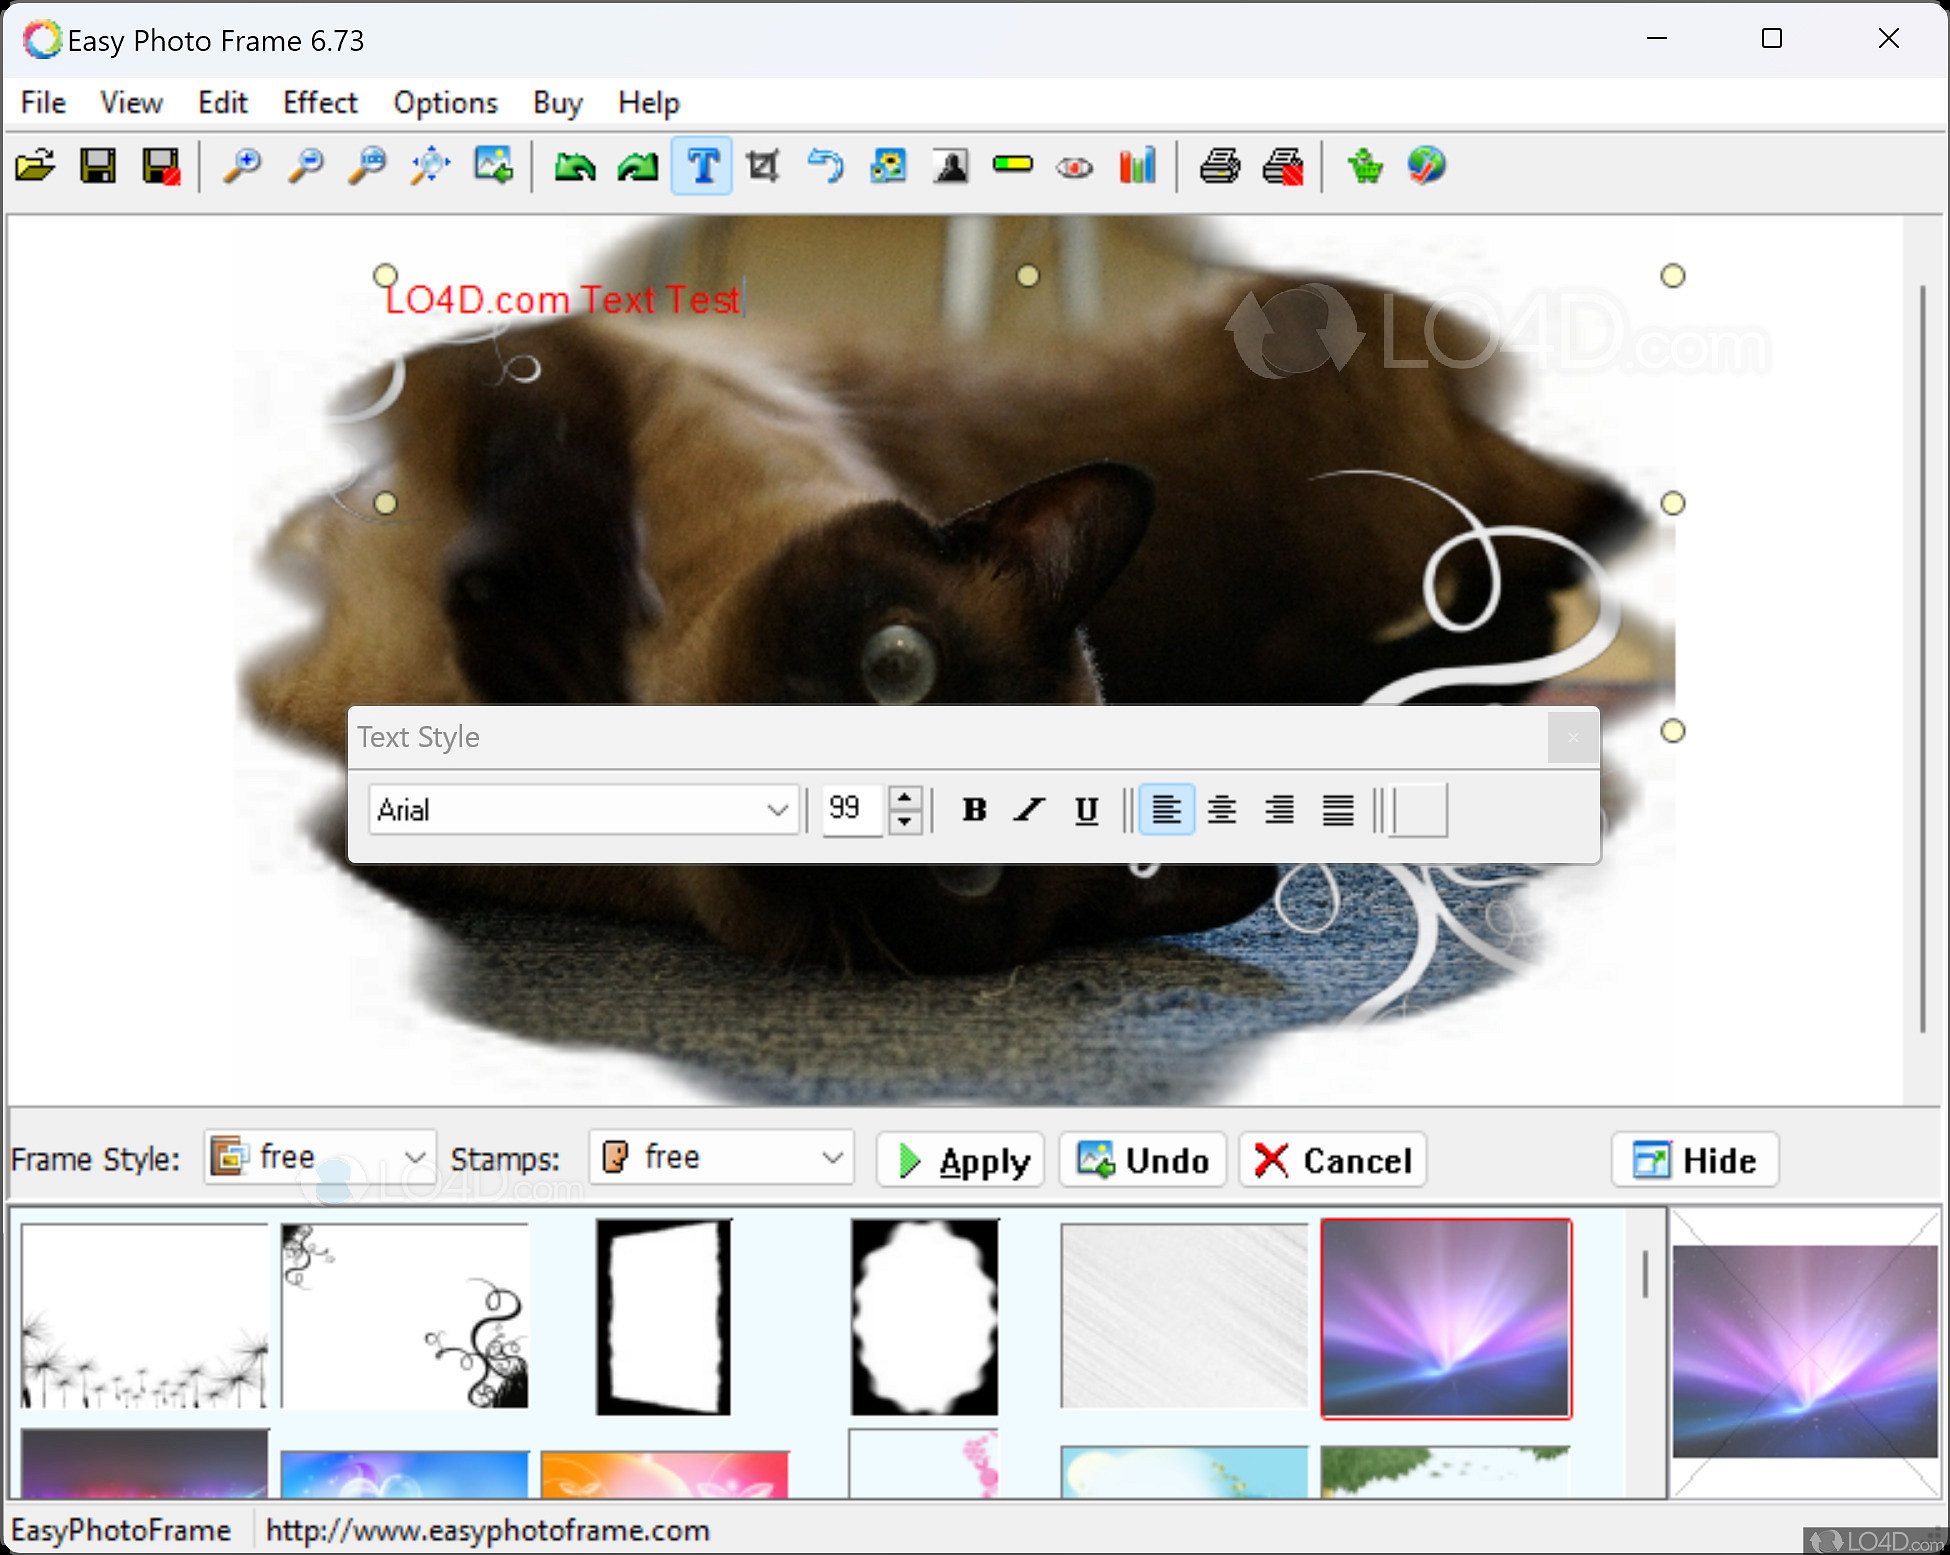Image resolution: width=1950 pixels, height=1555 pixels.
Task: Select center text alignment
Action: tap(1222, 809)
